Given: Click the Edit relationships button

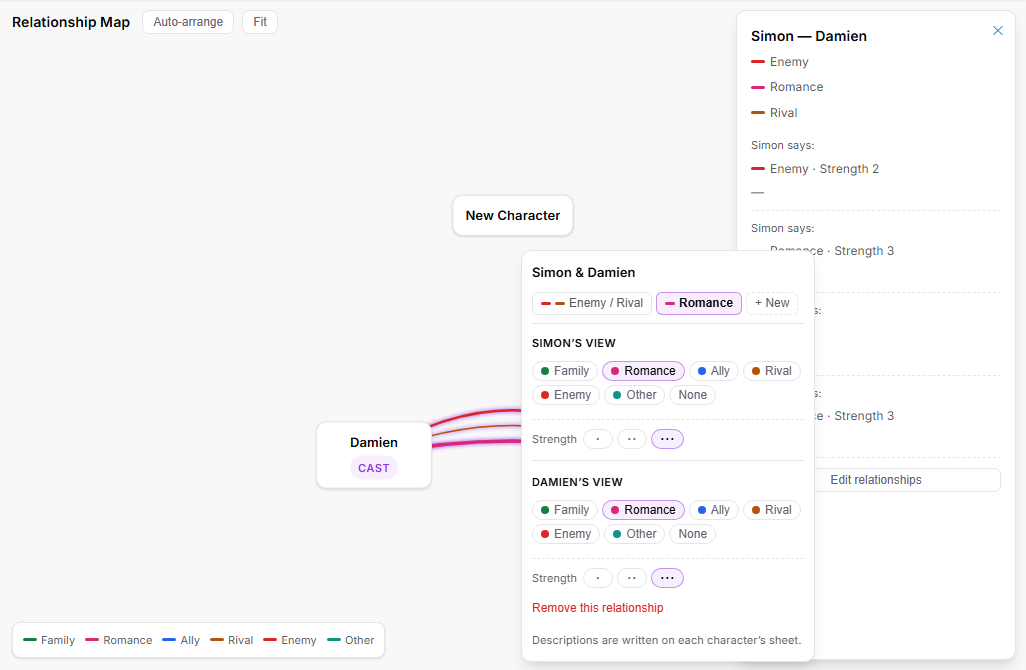Looking at the screenshot, I should [x=876, y=480].
